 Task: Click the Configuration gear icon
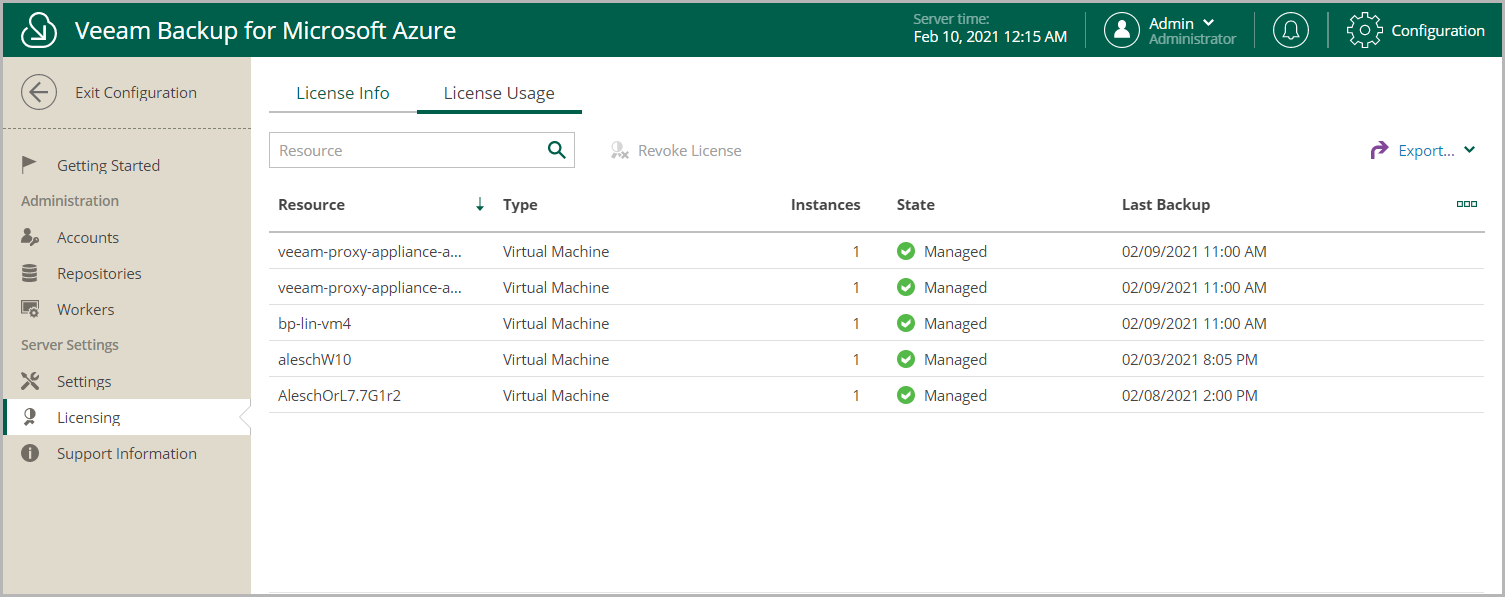[1364, 30]
